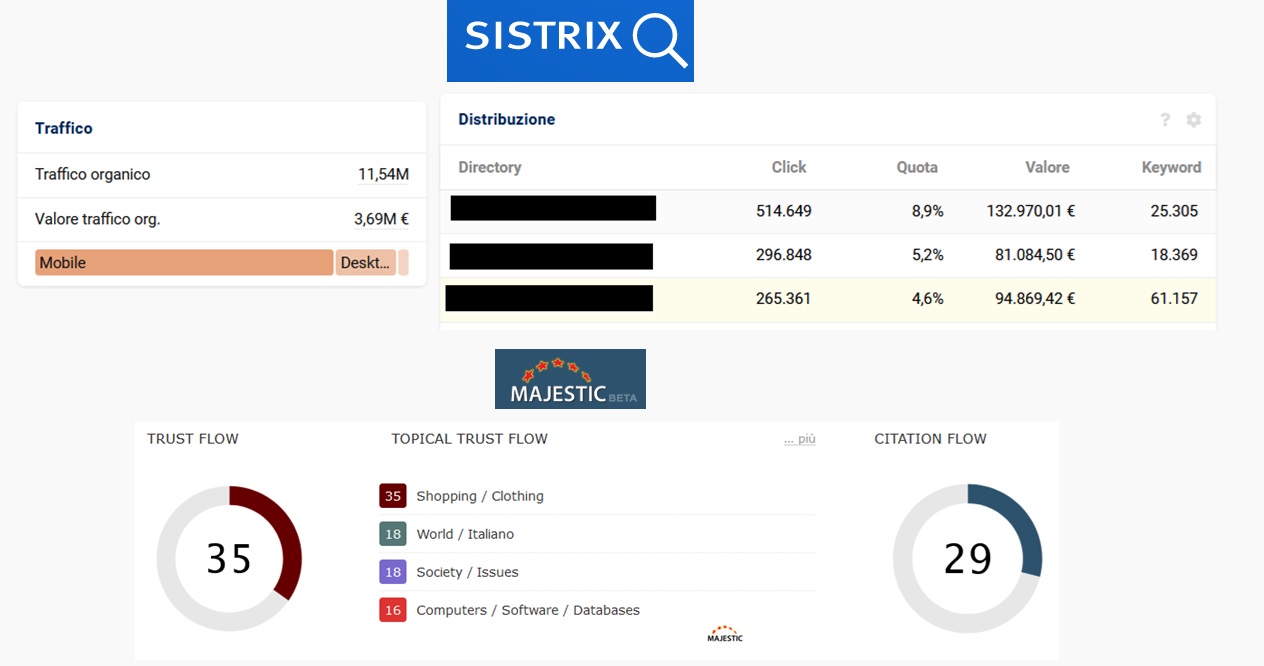The height and width of the screenshot is (666, 1264).
Task: Click the SISTRIX logo banner
Action: click(570, 40)
